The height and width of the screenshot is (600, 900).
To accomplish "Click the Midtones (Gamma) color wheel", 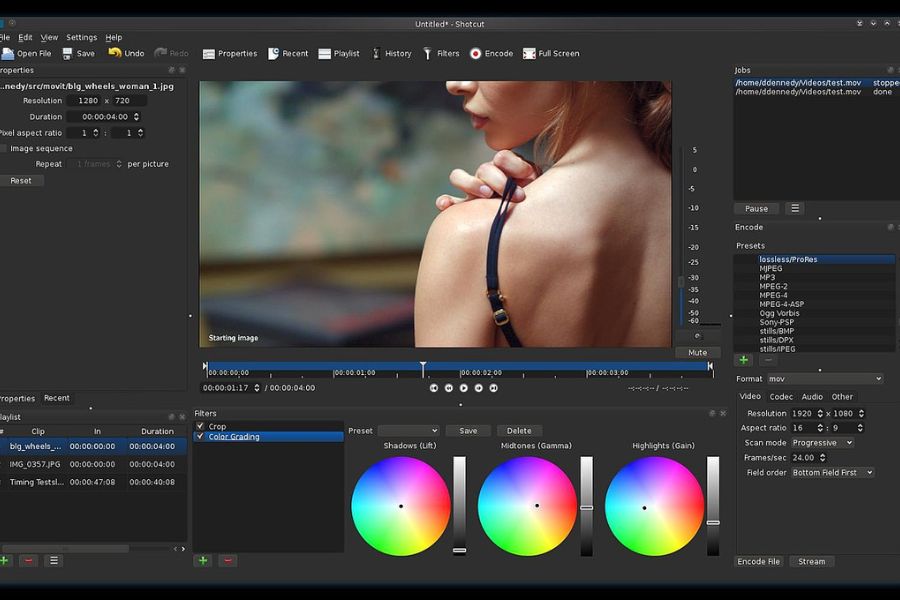I will [527, 506].
